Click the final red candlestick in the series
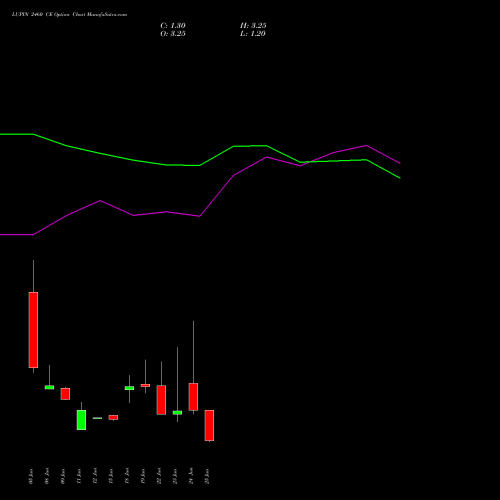 coord(209,425)
